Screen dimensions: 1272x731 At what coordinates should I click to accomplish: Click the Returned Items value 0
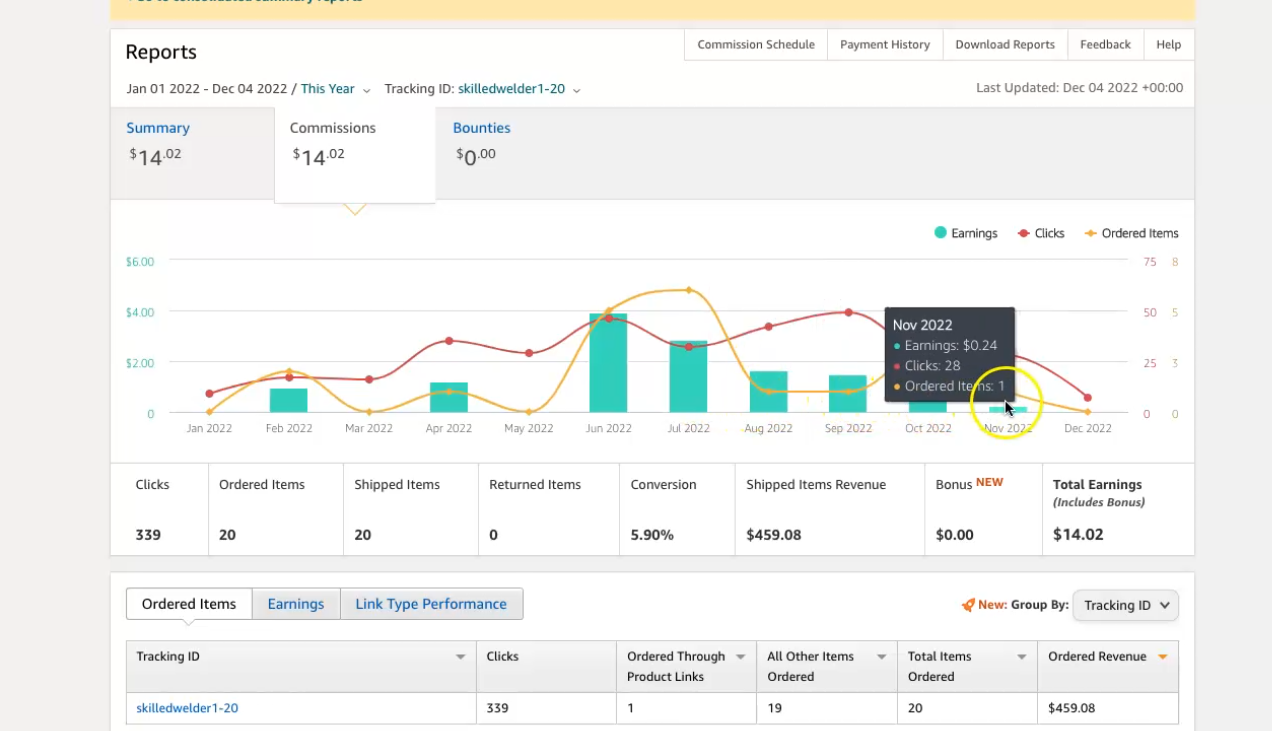click(493, 535)
